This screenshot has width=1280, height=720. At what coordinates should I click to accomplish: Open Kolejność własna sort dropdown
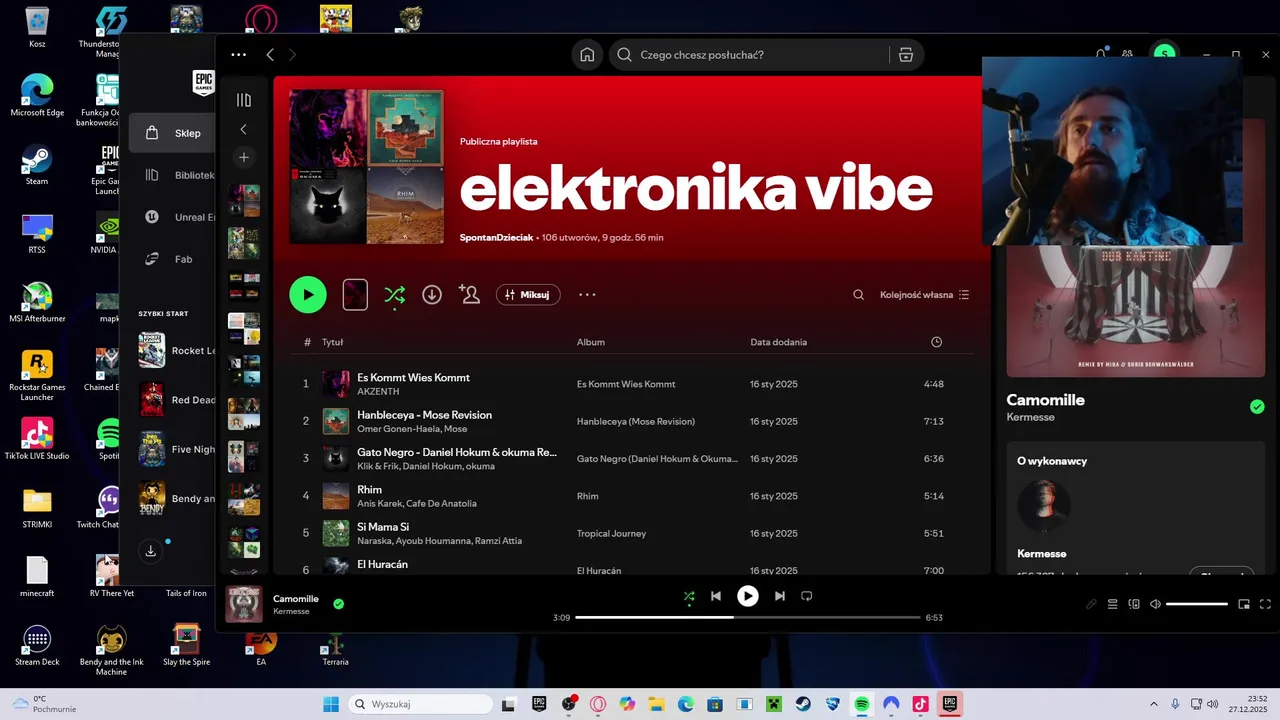925,295
